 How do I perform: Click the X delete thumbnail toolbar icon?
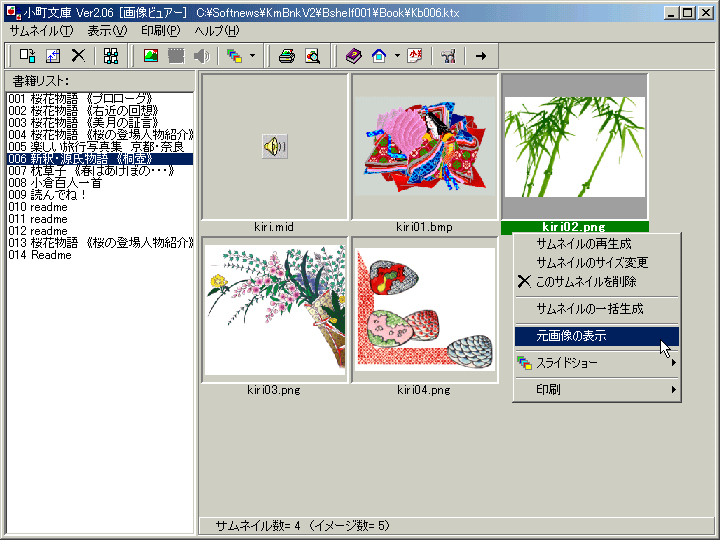[79, 56]
